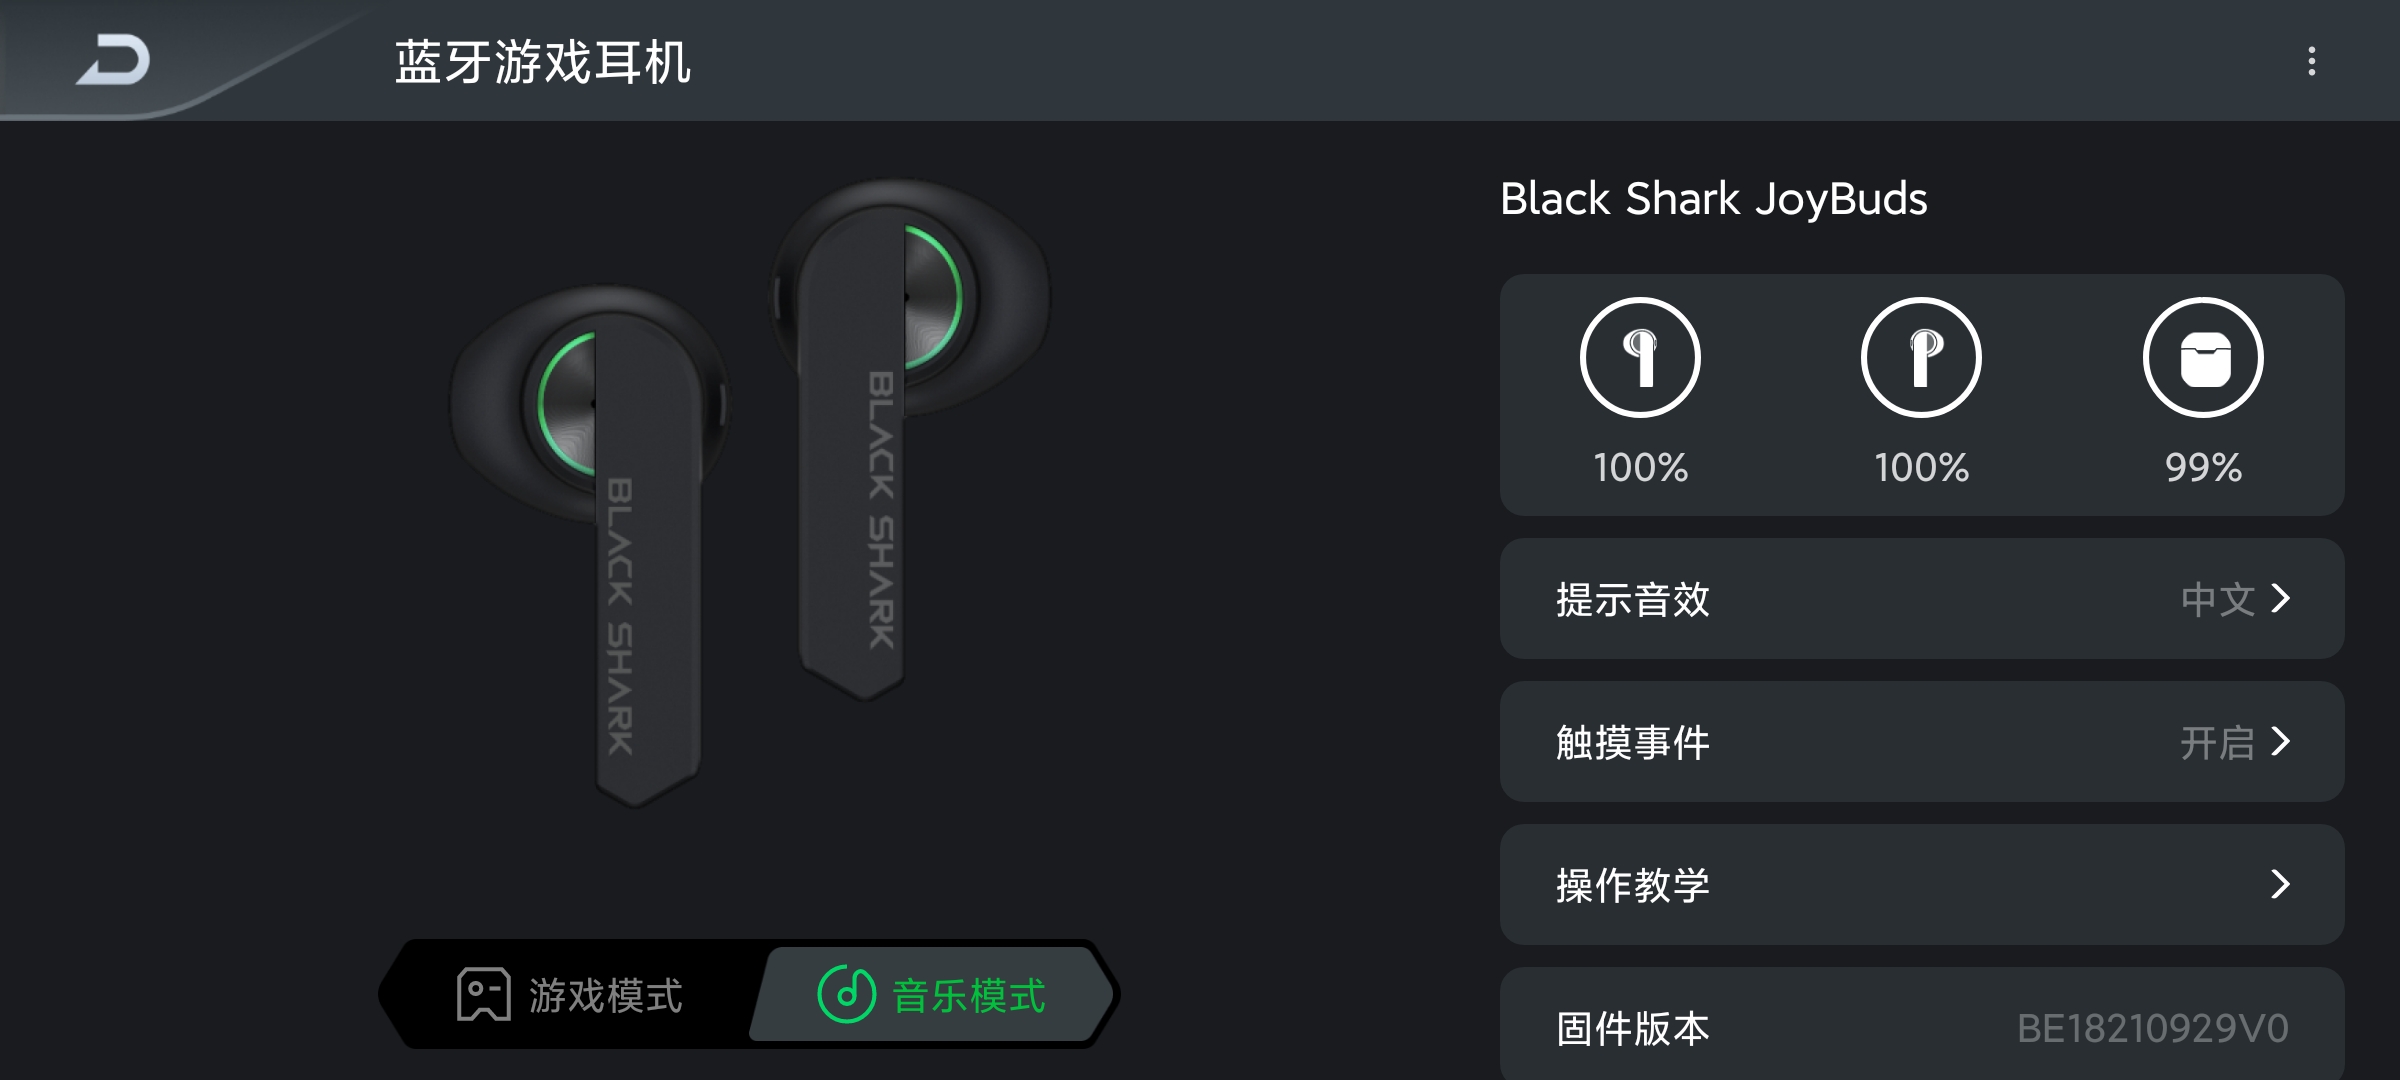This screenshot has width=2400, height=1080.
Task: Open the three-dot overflow menu
Action: [x=2311, y=61]
